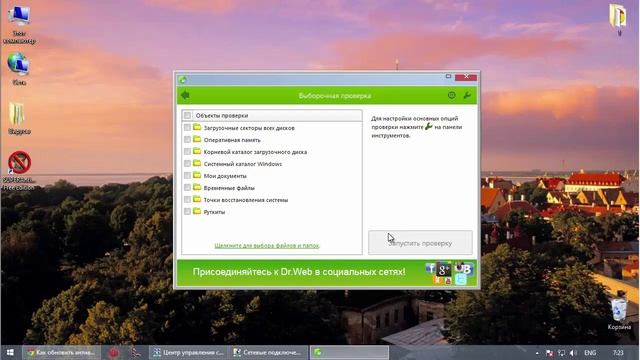The image size is (640, 360).
Task: Tick the Системный каталог Windows checkbox
Action: [x=187, y=164]
